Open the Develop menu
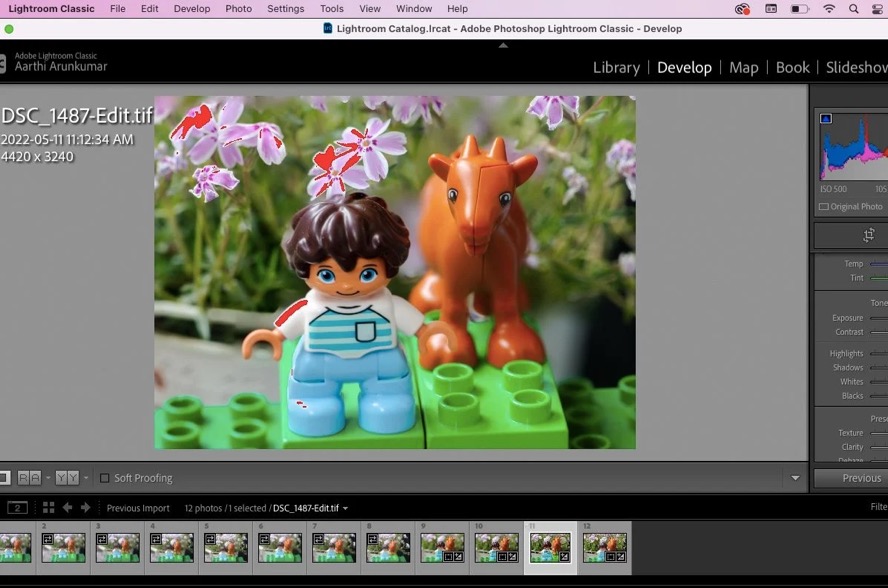The image size is (888, 588). coord(192,8)
